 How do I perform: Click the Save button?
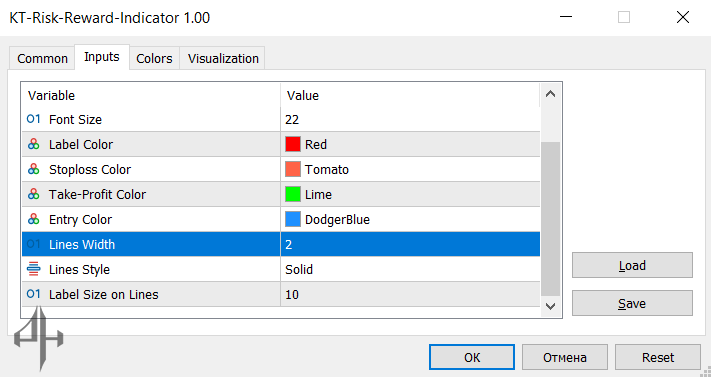pyautogui.click(x=632, y=304)
